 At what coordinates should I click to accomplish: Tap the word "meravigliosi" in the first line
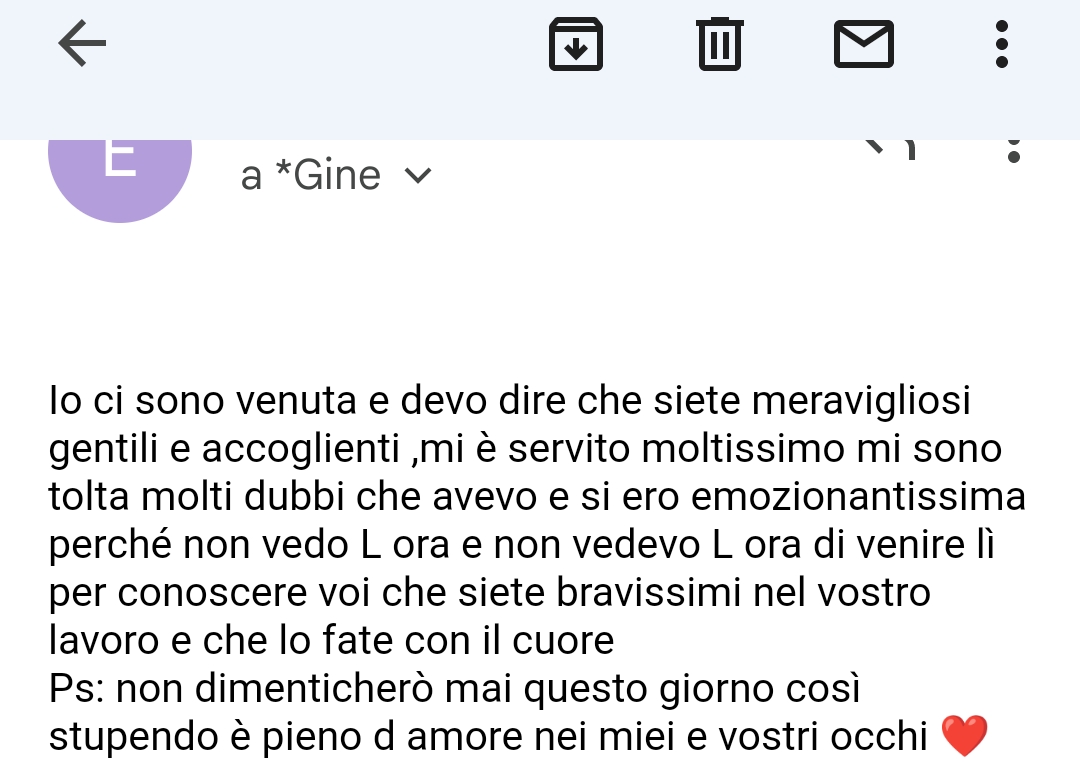pos(861,400)
